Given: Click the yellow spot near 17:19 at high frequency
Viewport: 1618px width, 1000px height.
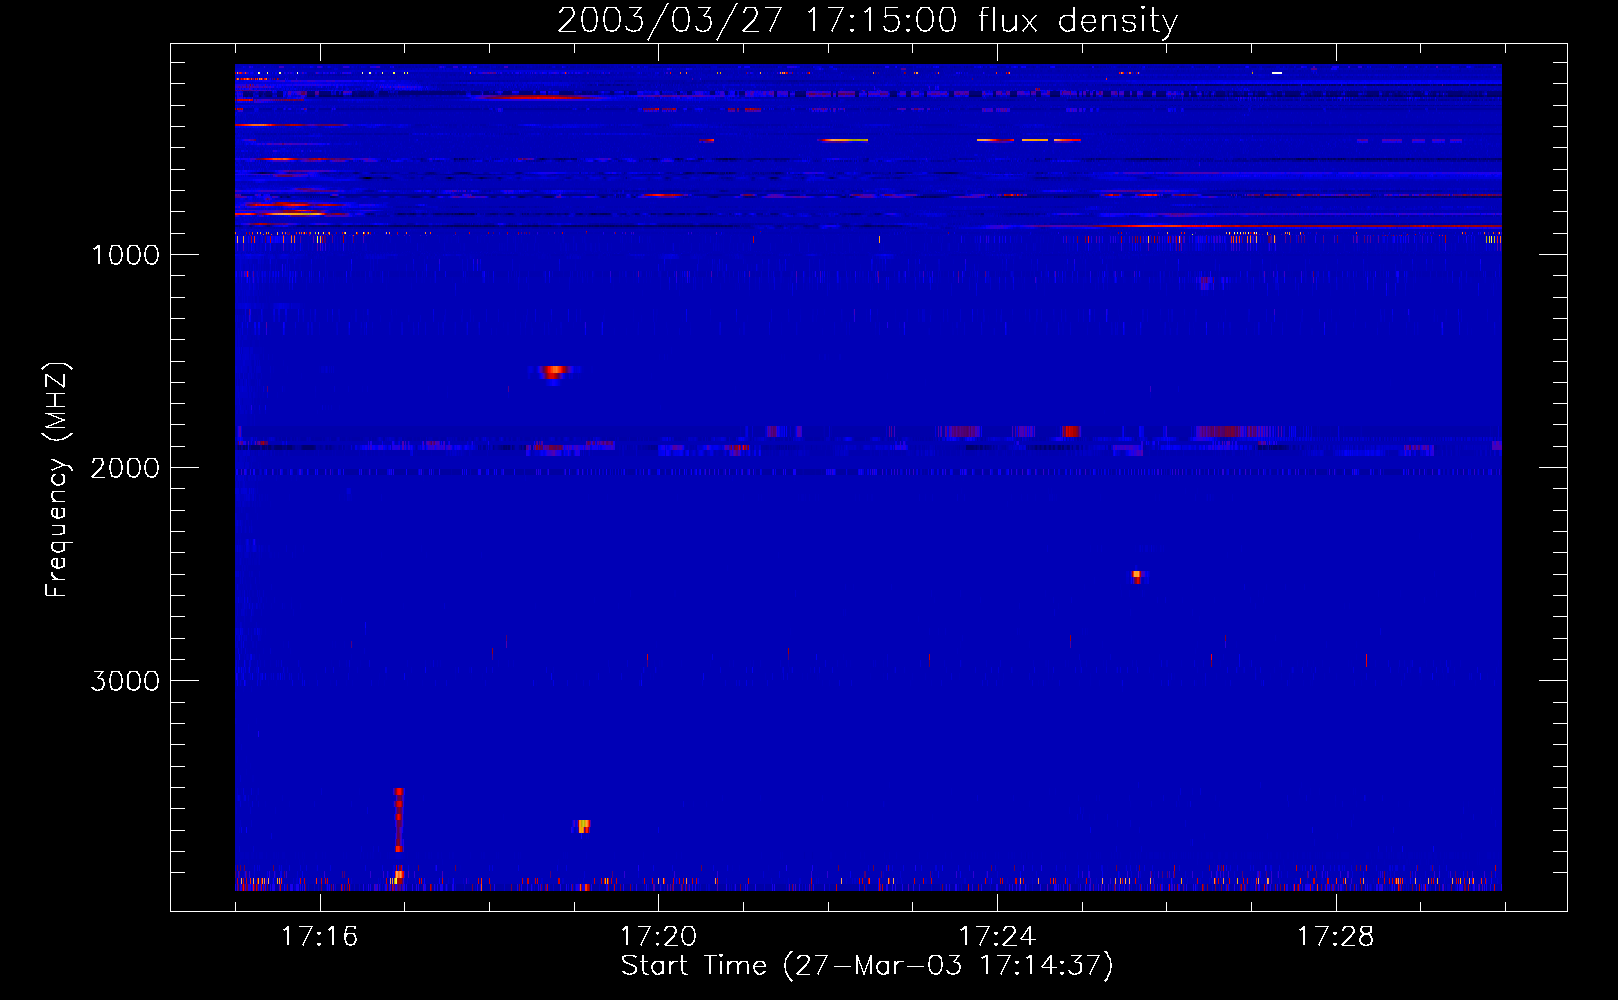Looking at the screenshot, I should coord(583,826).
